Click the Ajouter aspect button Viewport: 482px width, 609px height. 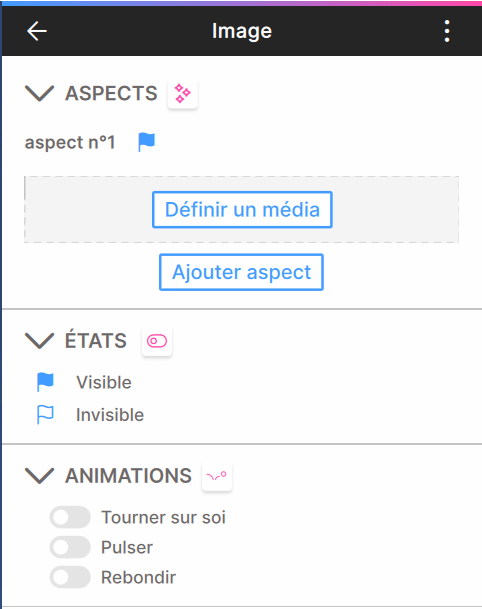(241, 272)
